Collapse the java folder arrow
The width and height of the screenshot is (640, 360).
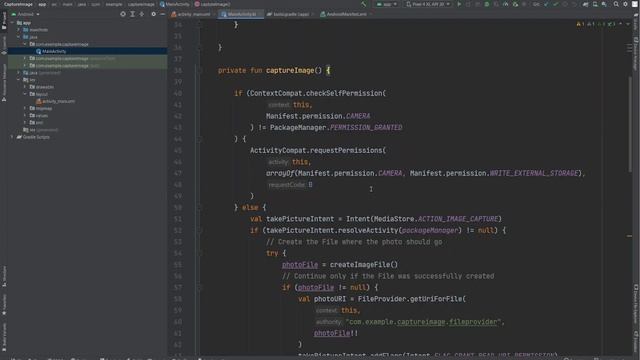point(19,37)
